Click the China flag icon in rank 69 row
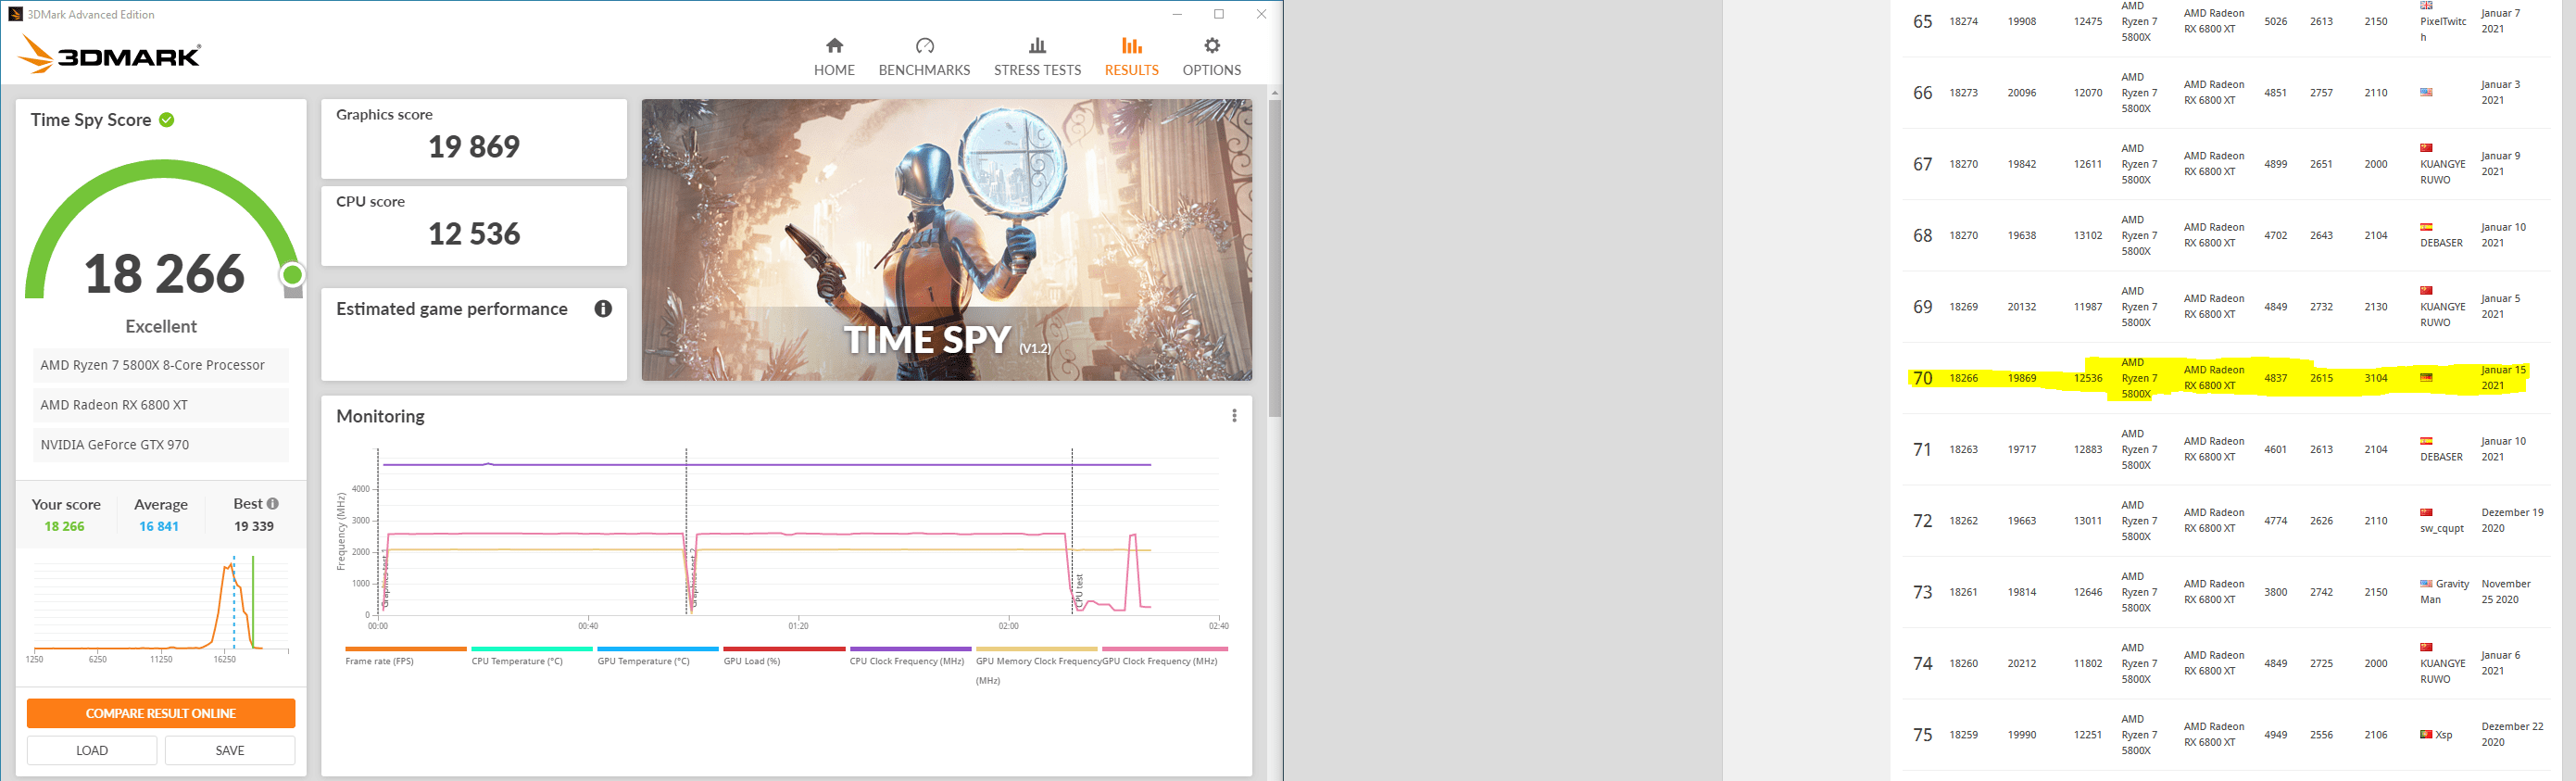 2426,290
